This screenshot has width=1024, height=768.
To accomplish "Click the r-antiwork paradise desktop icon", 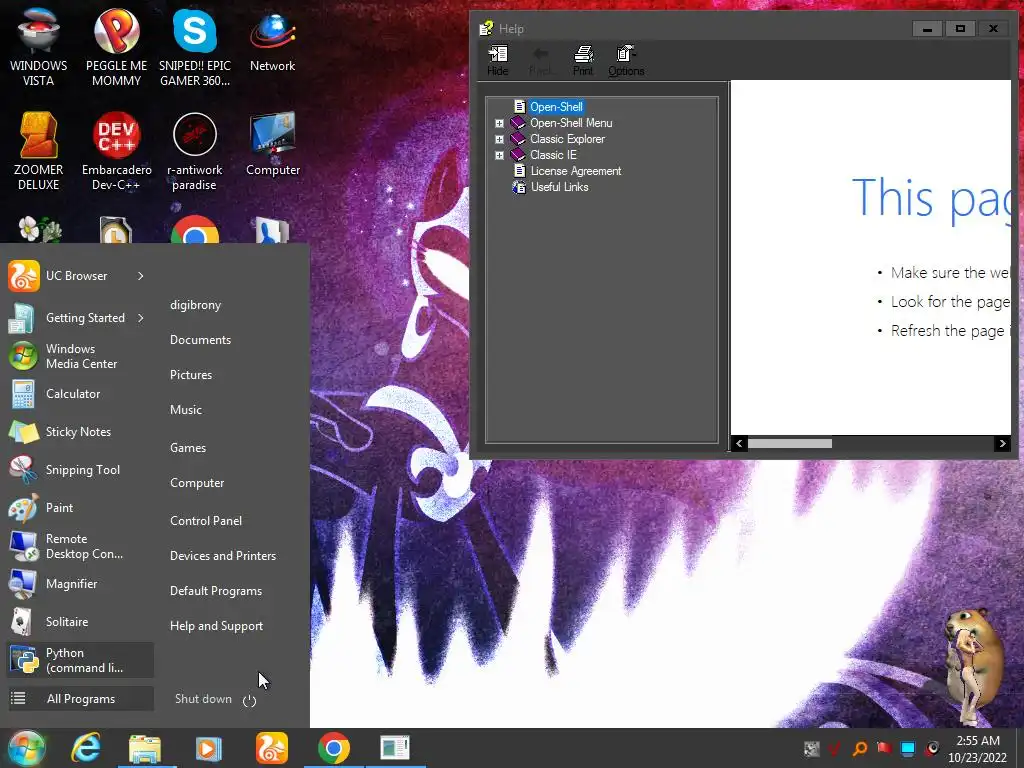I will click(x=195, y=150).
